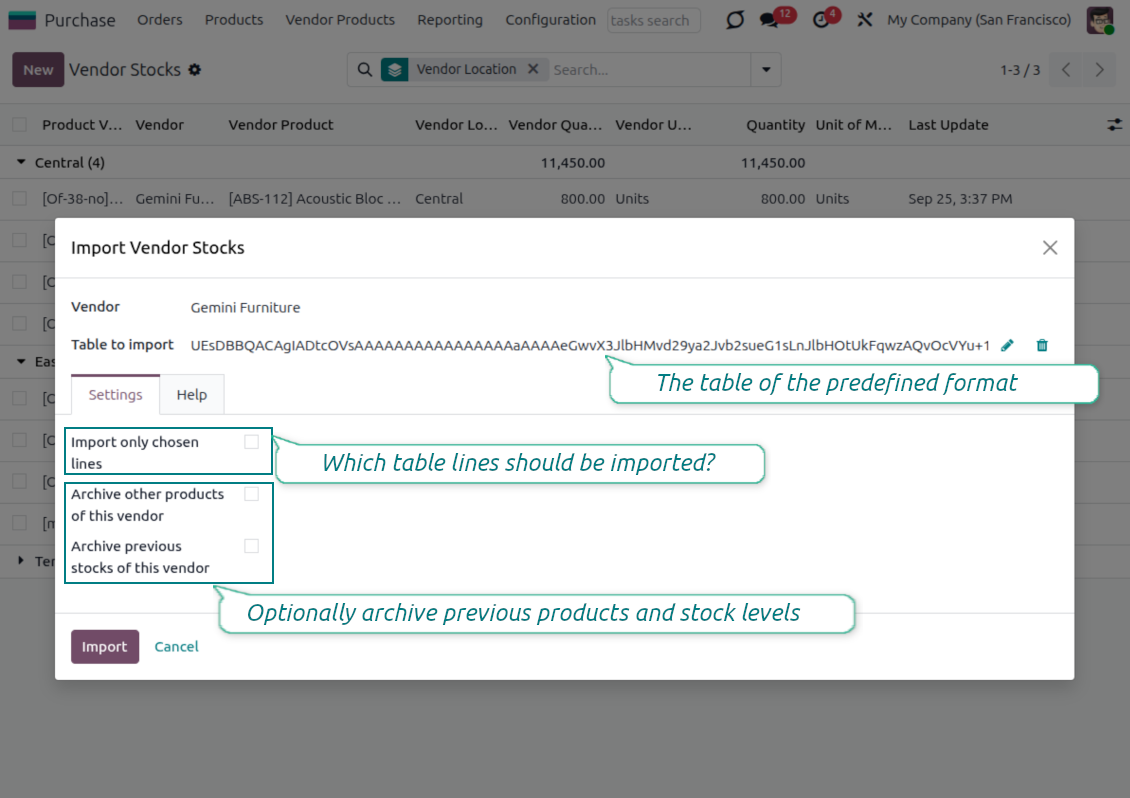Viewport: 1130px width, 798px height.
Task: Click the trash icon to delete uploaded table
Action: 1042,345
